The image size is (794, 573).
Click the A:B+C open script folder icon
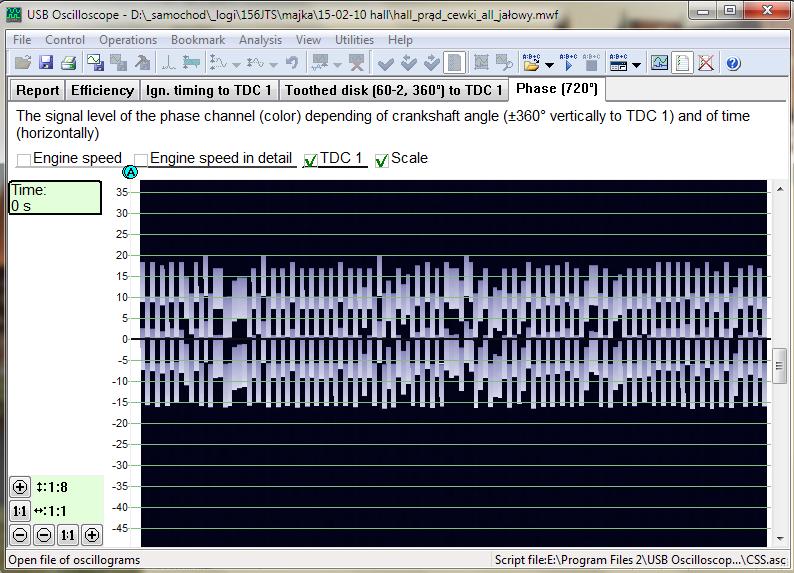click(x=531, y=63)
